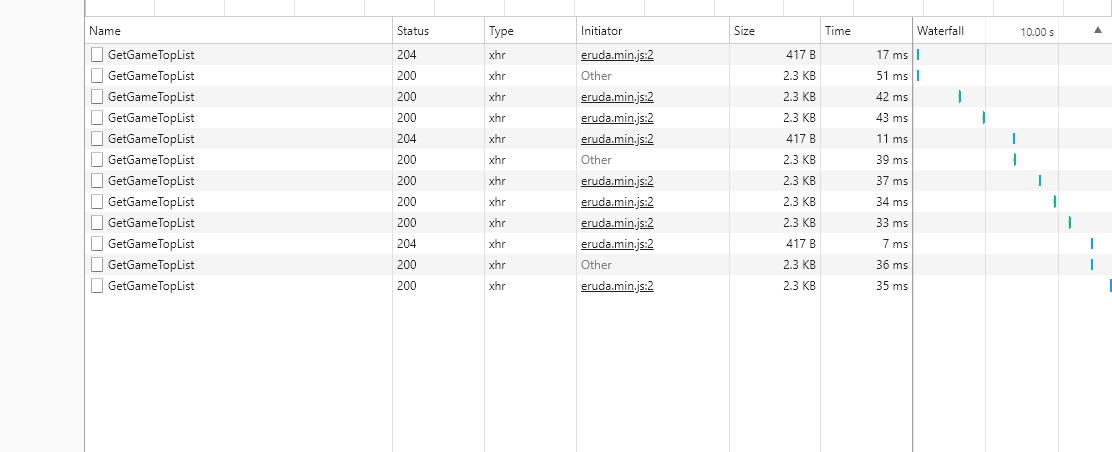The height and width of the screenshot is (452, 1112).
Task: Sort by the Size column header
Action: click(x=744, y=31)
